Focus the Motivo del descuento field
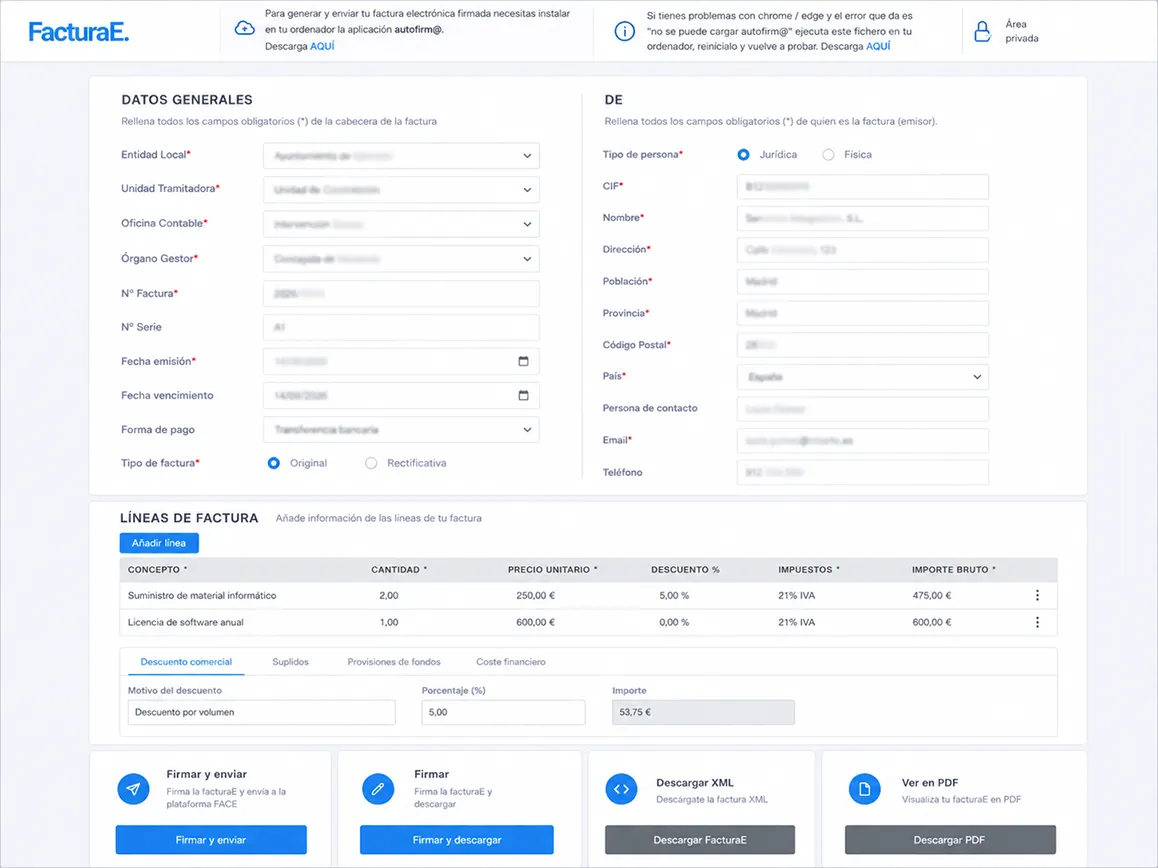The height and width of the screenshot is (868, 1158). point(261,712)
